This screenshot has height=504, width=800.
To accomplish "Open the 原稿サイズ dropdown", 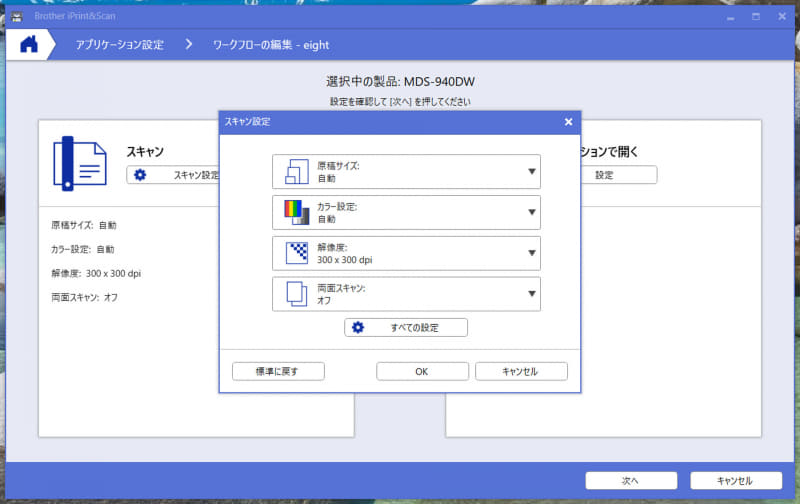I will [406, 171].
